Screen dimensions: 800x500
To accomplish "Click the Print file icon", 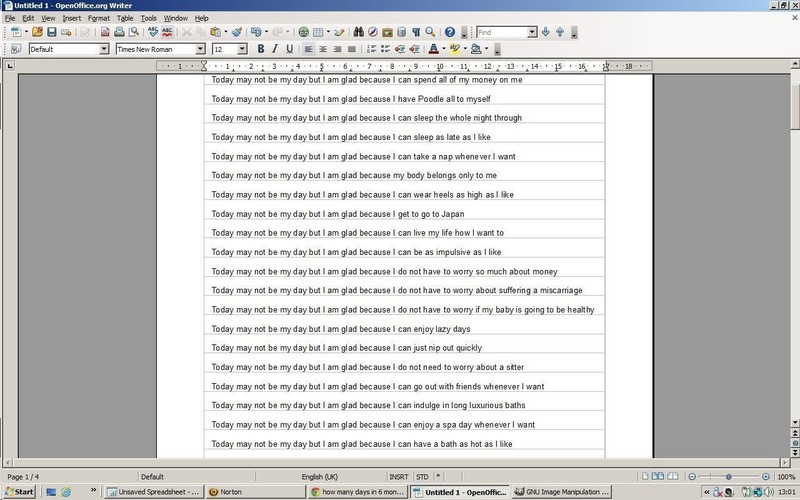I will pyautogui.click(x=119, y=32).
